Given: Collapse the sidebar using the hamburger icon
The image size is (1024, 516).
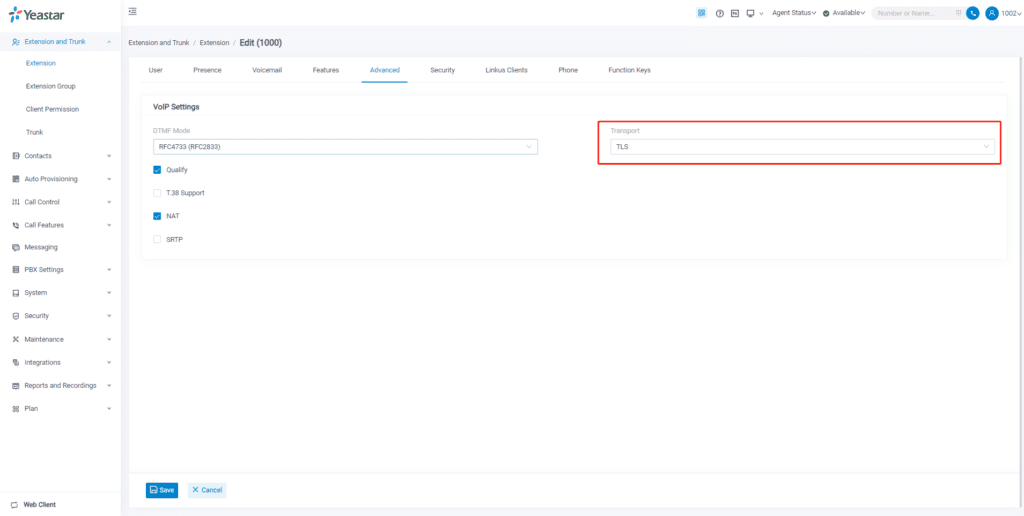Looking at the screenshot, I should click(x=133, y=12).
